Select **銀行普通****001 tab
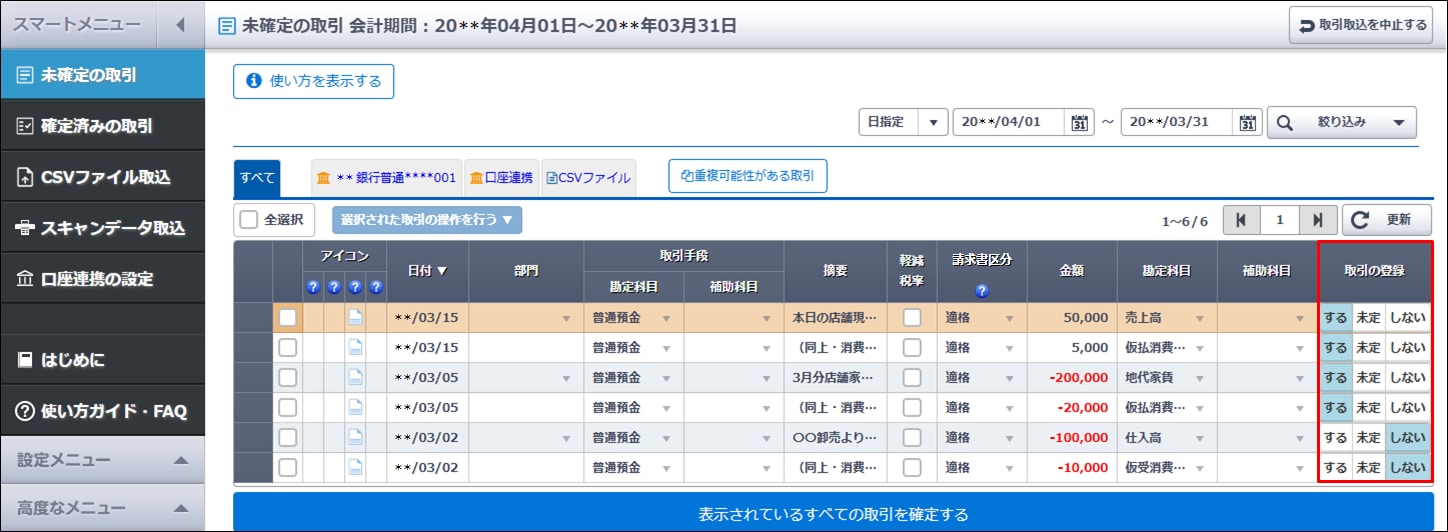The height and width of the screenshot is (532, 1448). pyautogui.click(x=386, y=178)
